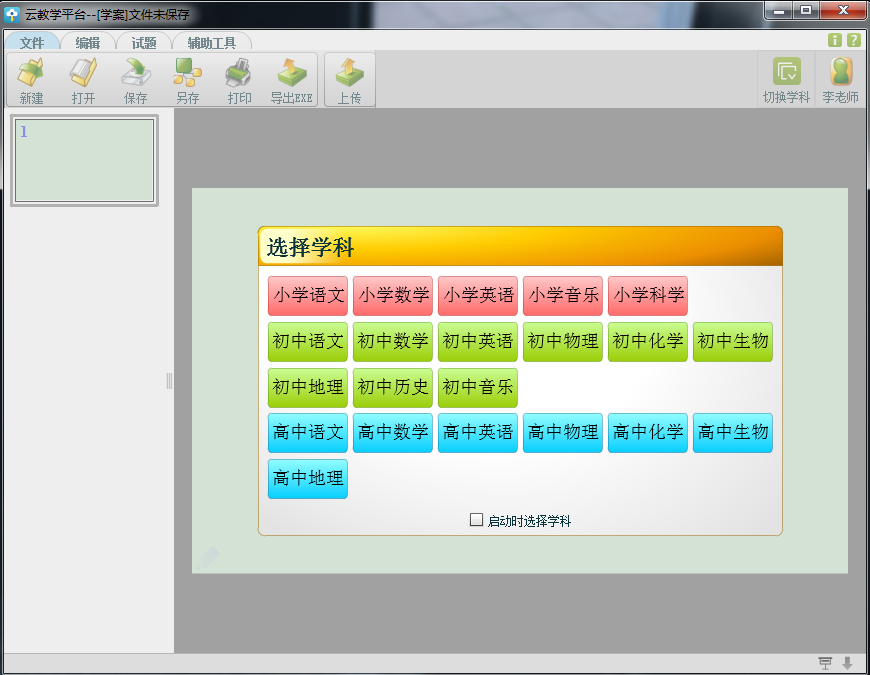Switch to the 编辑 tab
This screenshot has height=675, width=870.
coord(88,43)
